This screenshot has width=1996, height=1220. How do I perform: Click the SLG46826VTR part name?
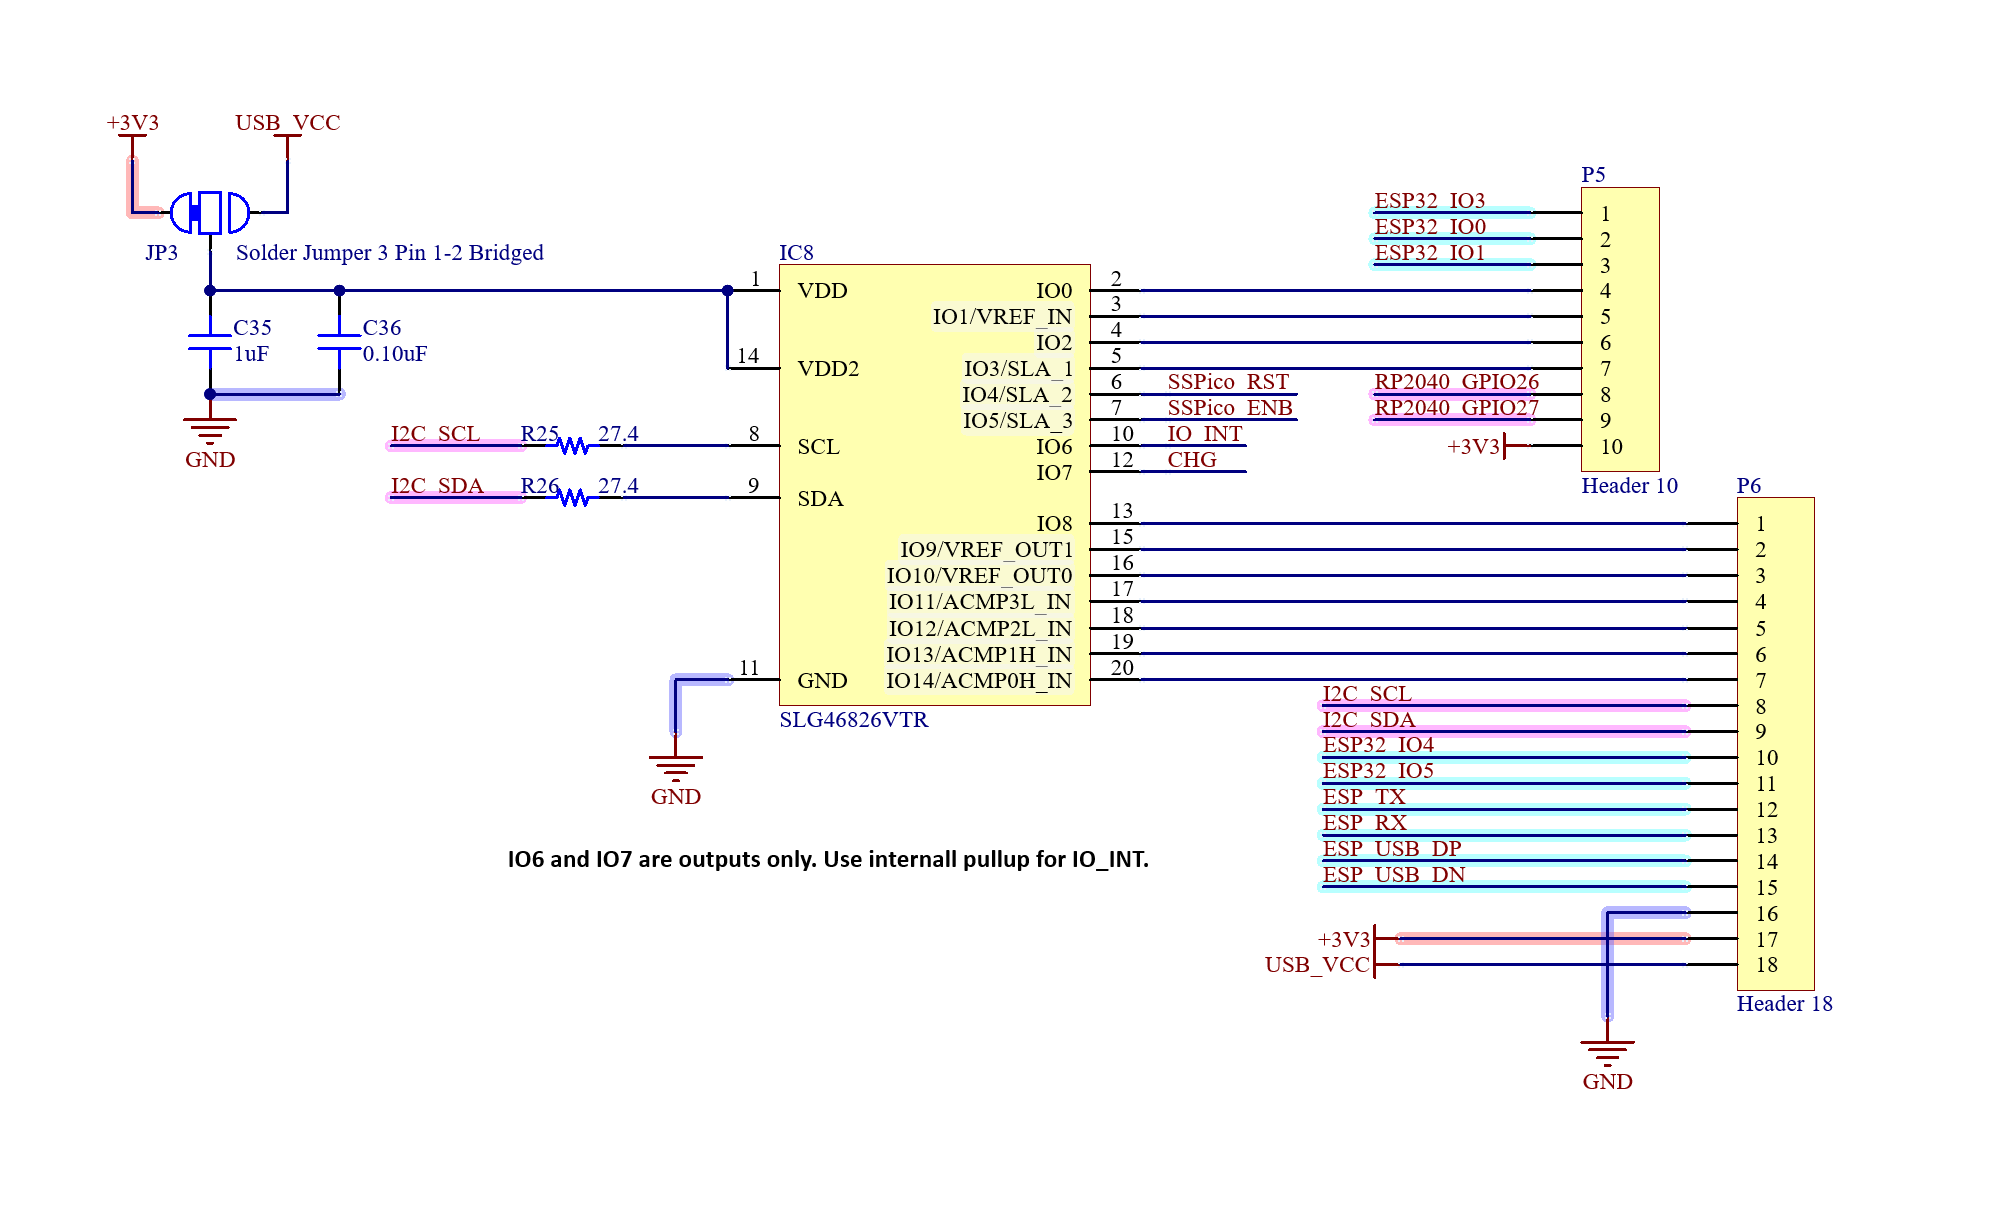coord(853,720)
